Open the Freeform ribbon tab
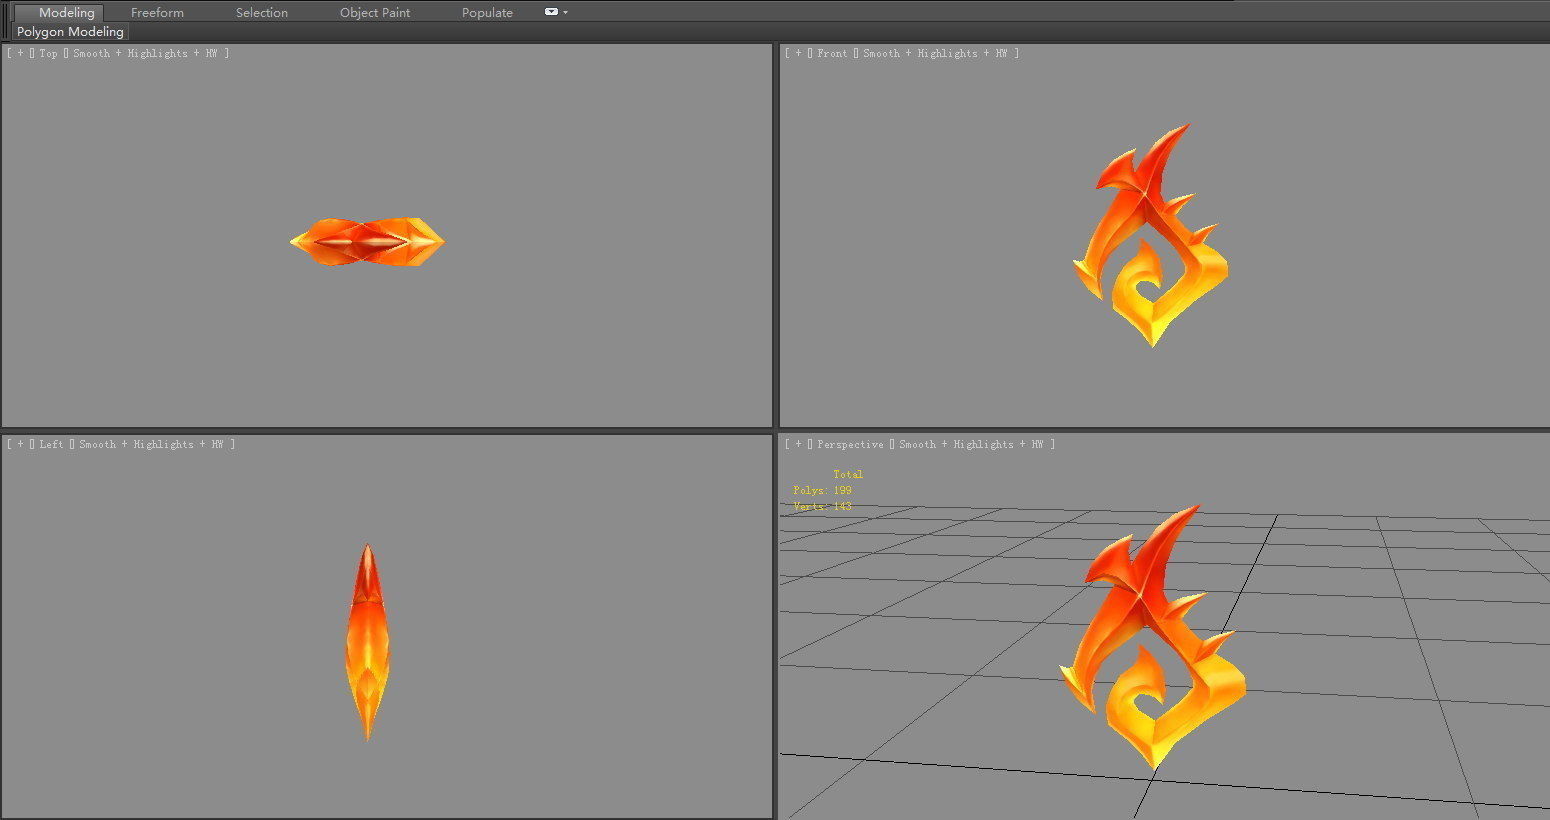The image size is (1550, 820). tap(157, 13)
